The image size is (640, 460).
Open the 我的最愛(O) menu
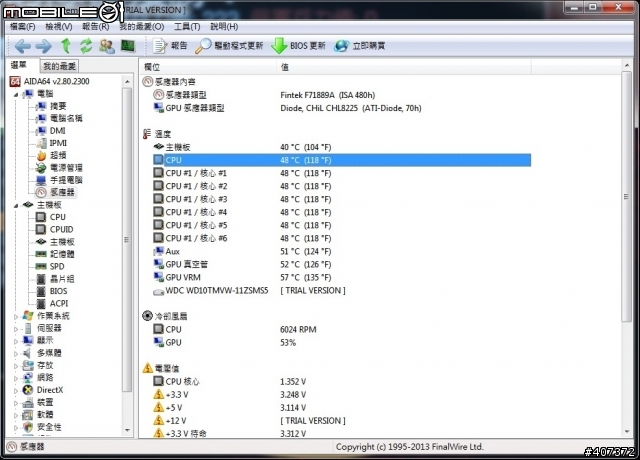[x=142, y=27]
